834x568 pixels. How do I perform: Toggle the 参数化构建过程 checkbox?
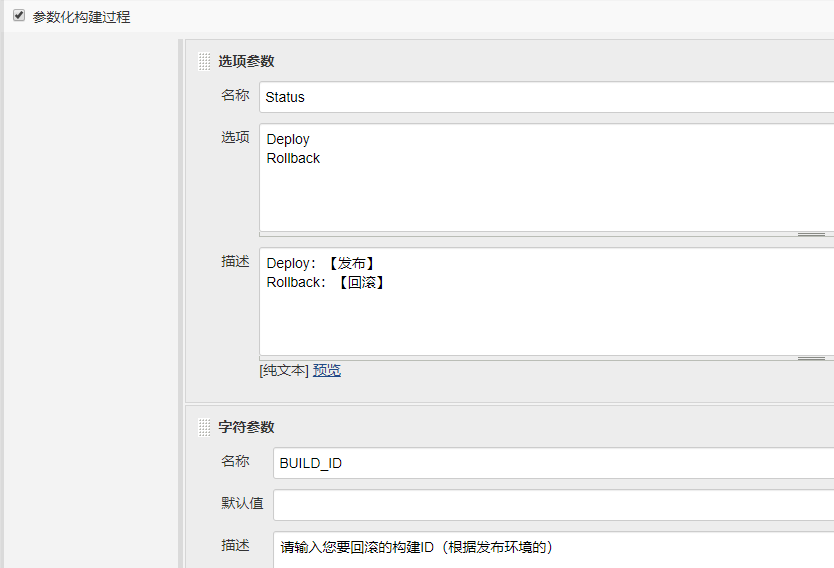click(x=19, y=15)
